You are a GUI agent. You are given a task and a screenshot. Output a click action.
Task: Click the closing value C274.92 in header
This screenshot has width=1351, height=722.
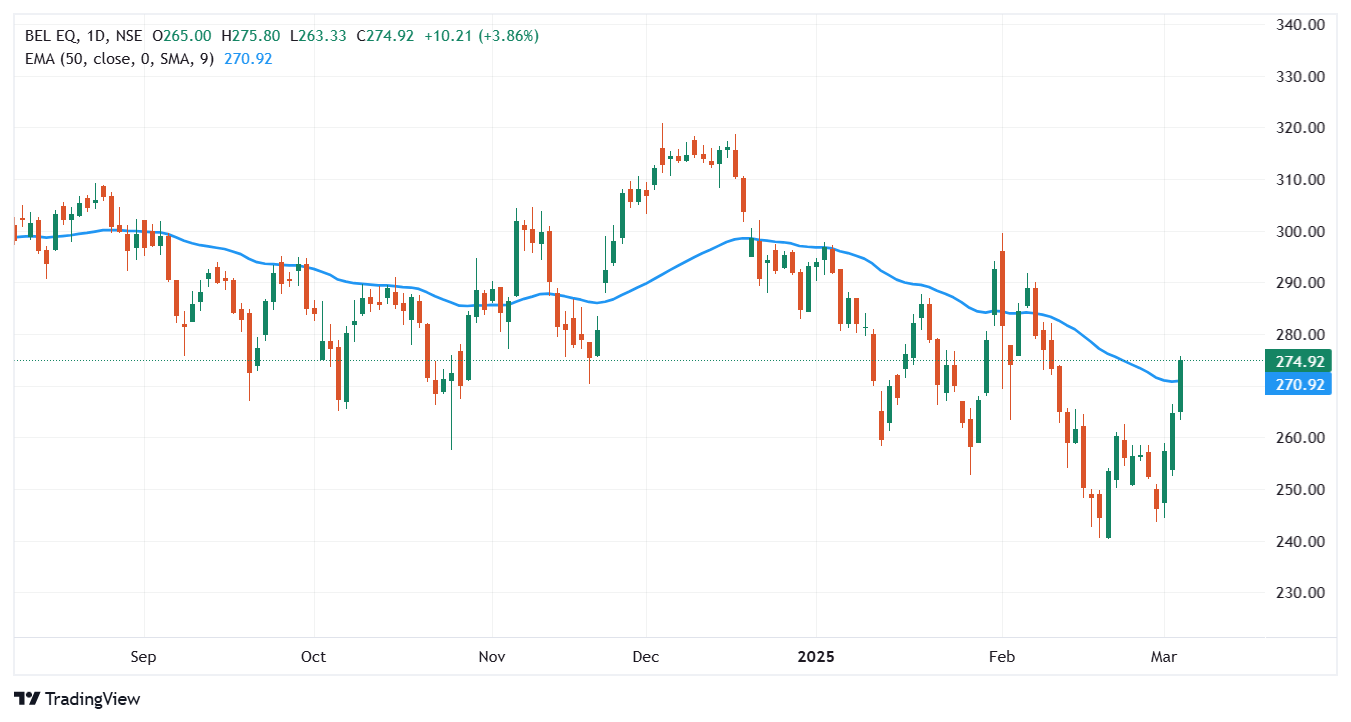(x=385, y=36)
